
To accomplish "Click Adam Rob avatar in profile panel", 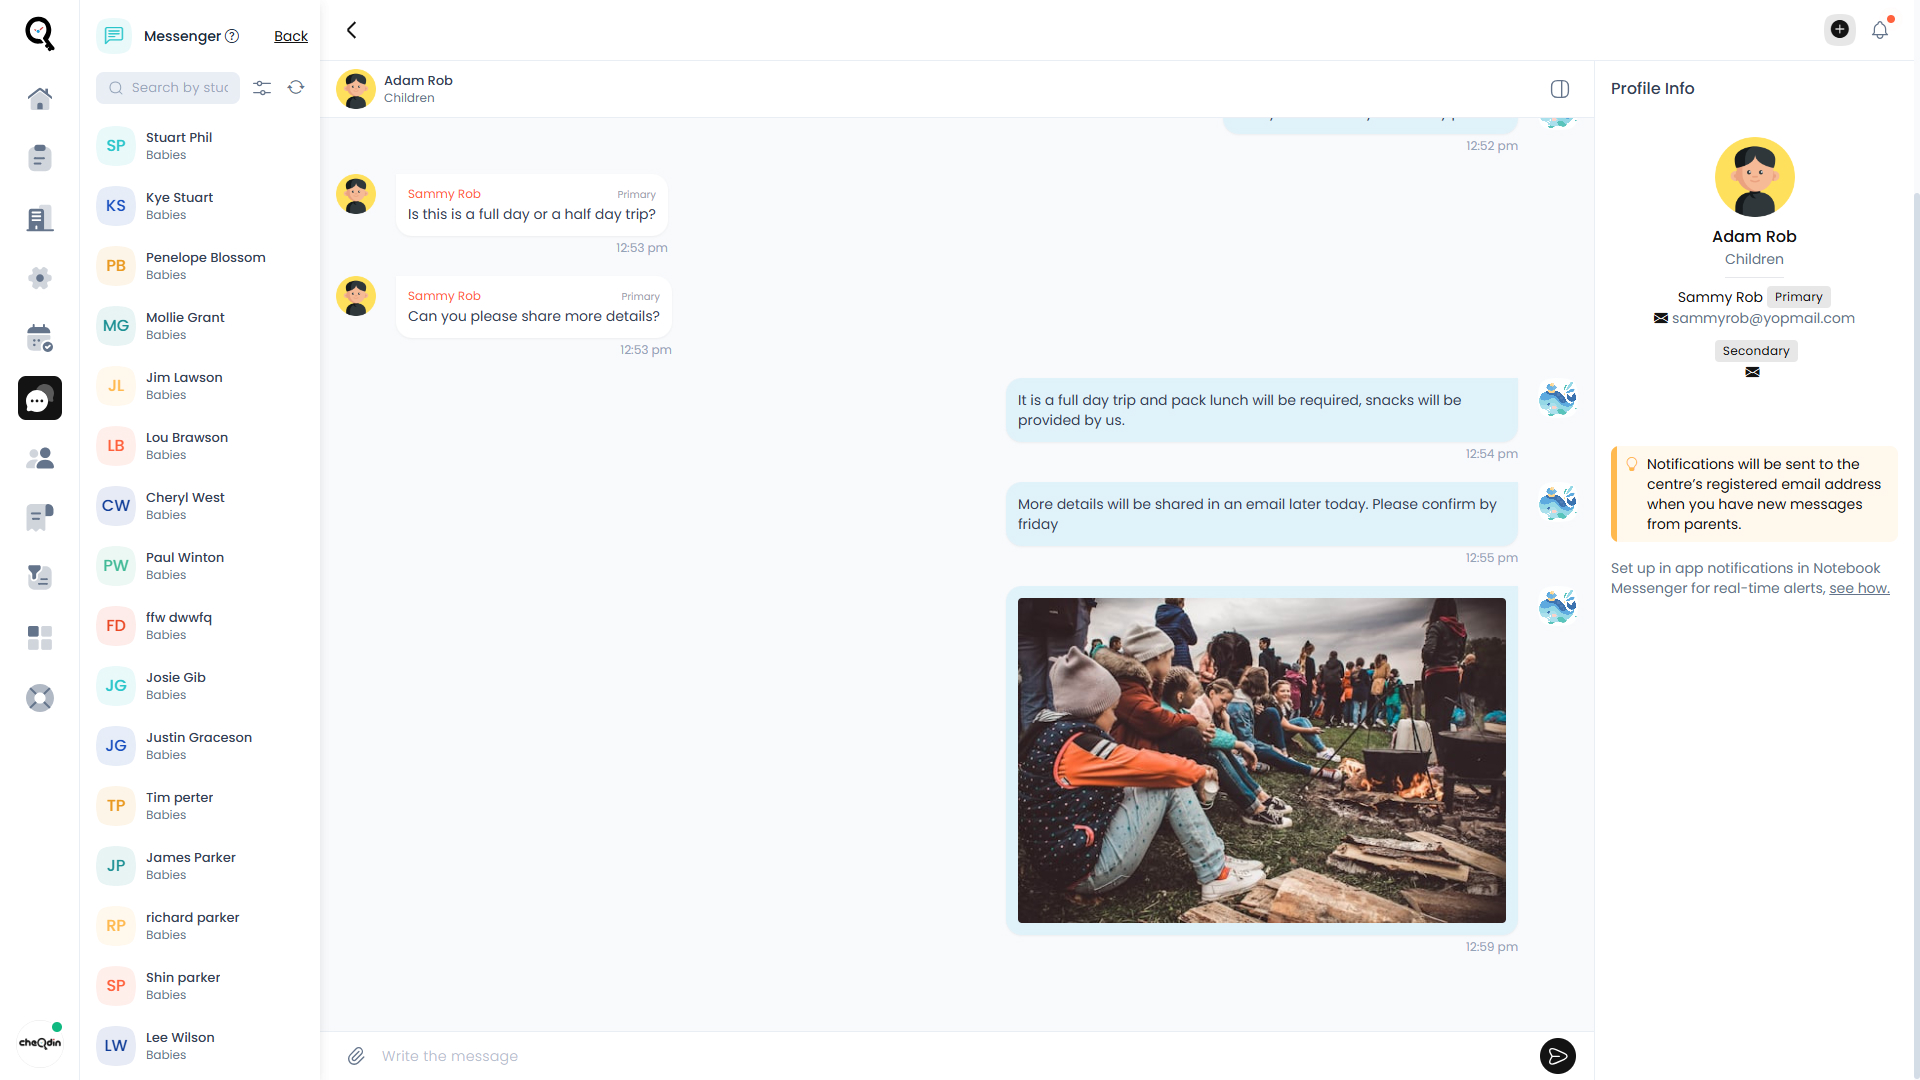I will click(x=1754, y=177).
